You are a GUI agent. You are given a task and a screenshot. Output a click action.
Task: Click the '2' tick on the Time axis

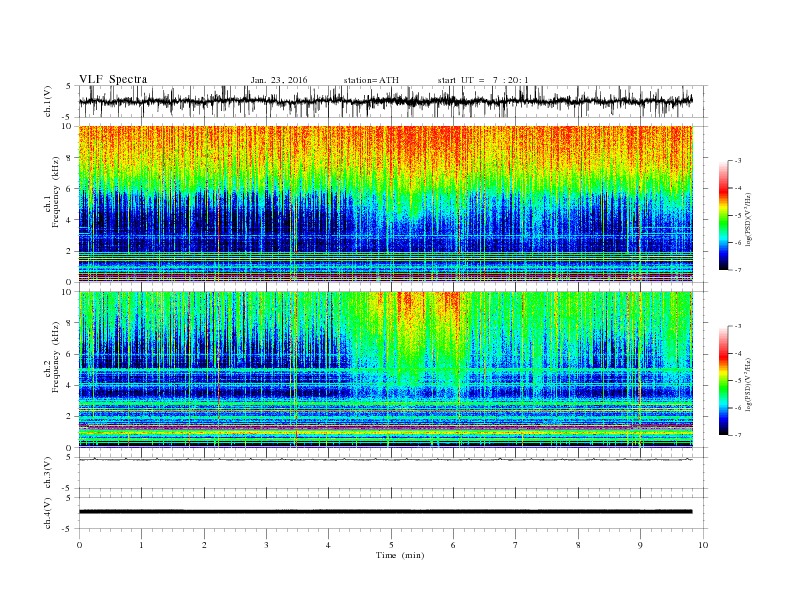204,545
